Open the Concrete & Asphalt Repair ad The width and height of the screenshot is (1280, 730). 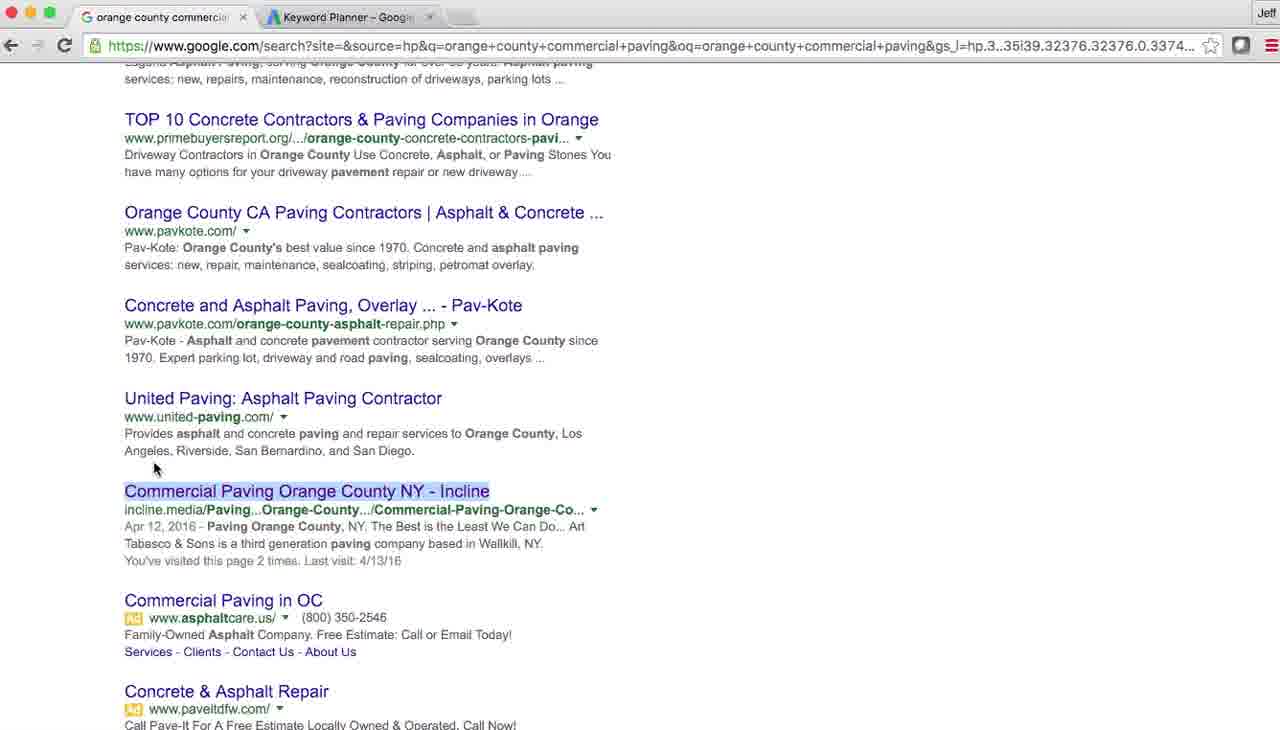227,691
